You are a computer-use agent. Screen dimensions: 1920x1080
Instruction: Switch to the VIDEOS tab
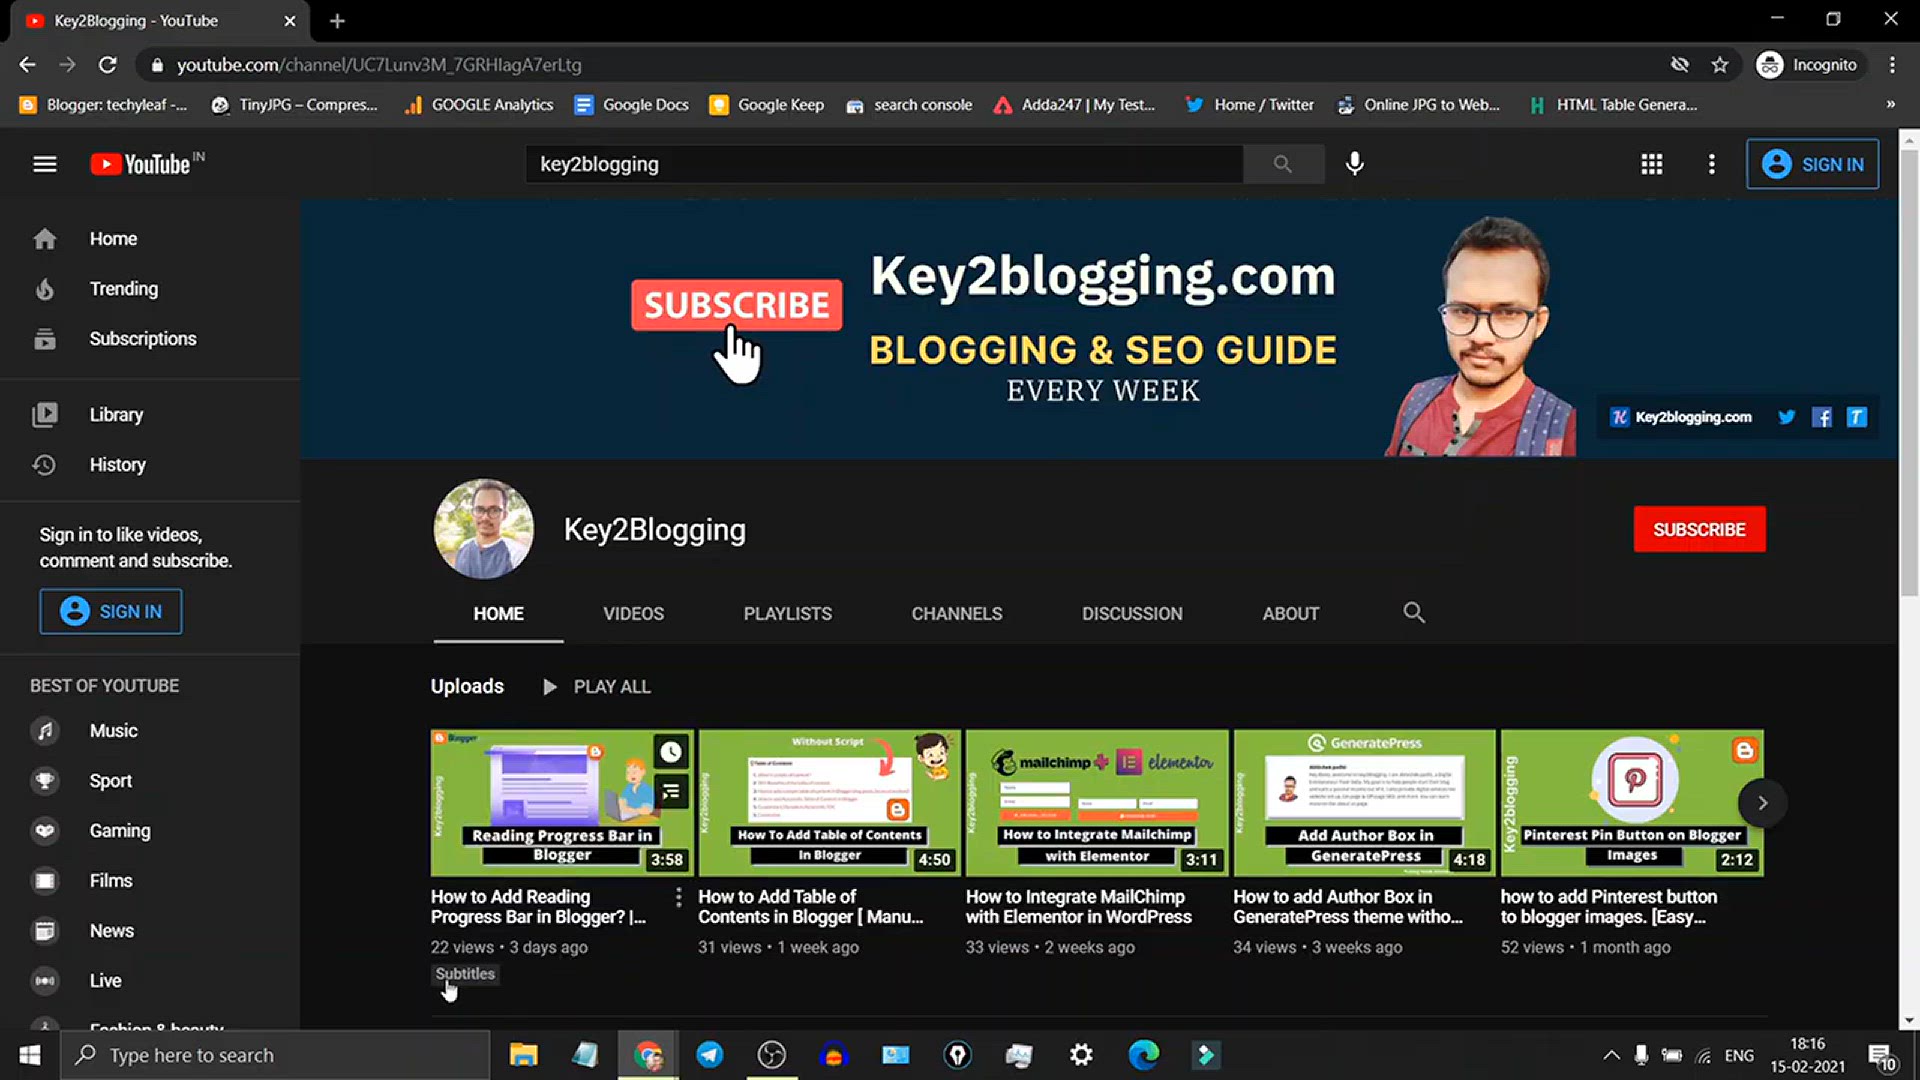coord(633,614)
